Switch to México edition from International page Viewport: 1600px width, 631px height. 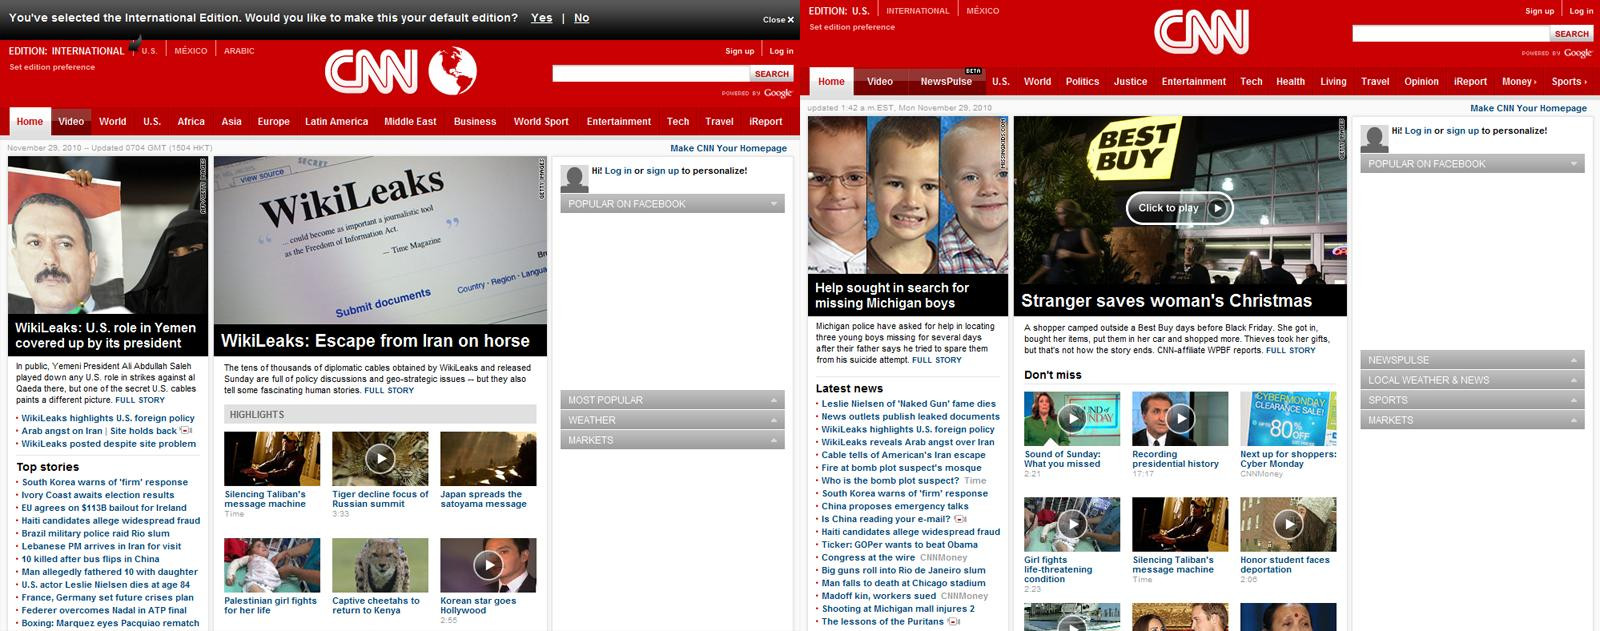coord(190,51)
